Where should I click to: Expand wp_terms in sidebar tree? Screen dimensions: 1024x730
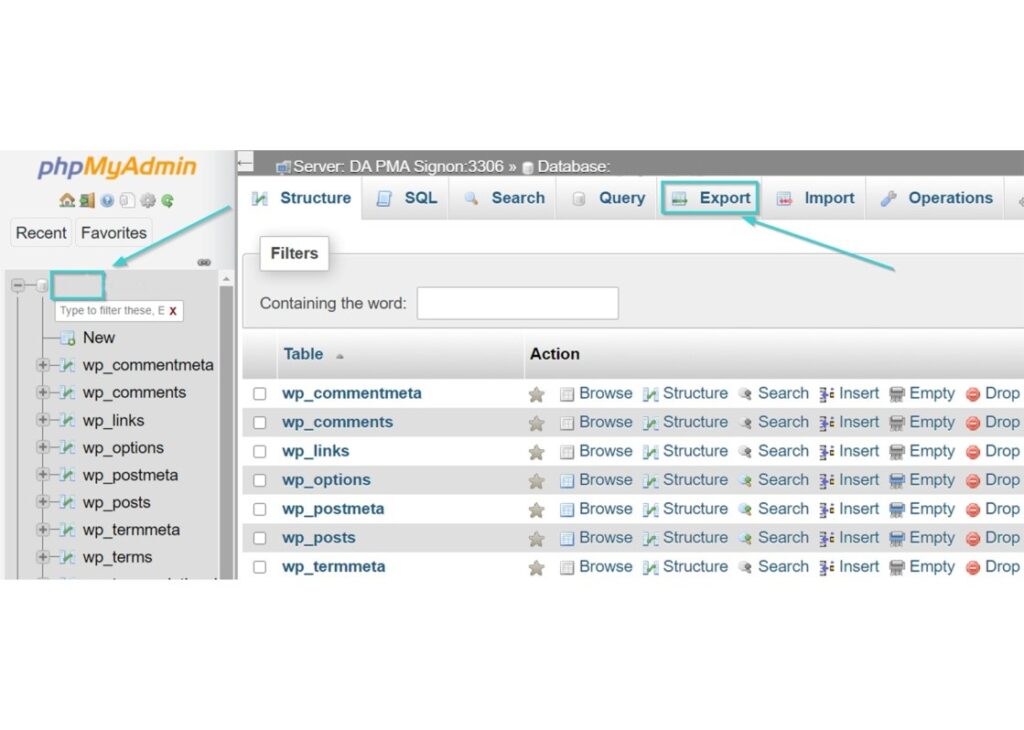pyautogui.click(x=43, y=556)
